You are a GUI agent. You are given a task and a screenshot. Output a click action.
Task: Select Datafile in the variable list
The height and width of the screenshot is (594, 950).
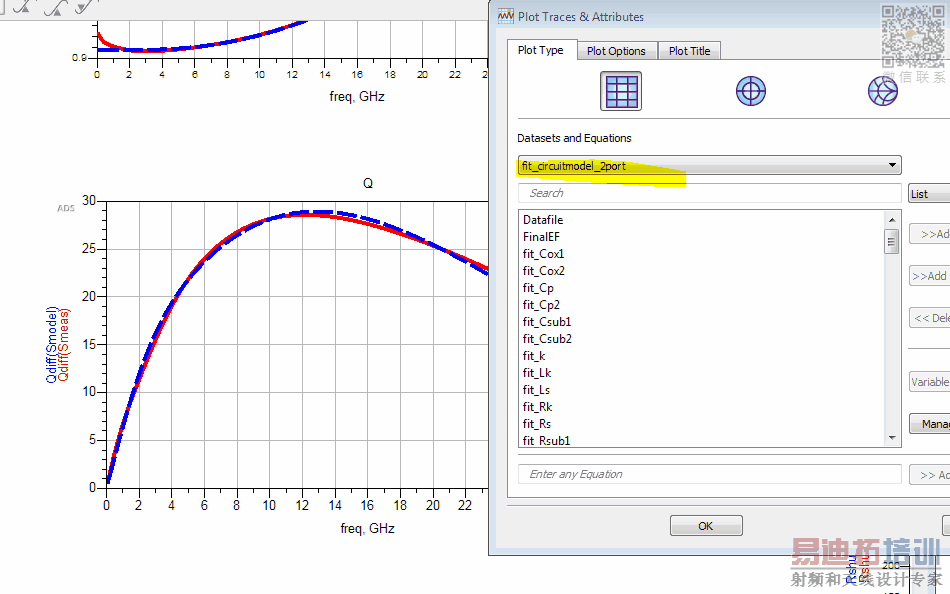point(543,220)
